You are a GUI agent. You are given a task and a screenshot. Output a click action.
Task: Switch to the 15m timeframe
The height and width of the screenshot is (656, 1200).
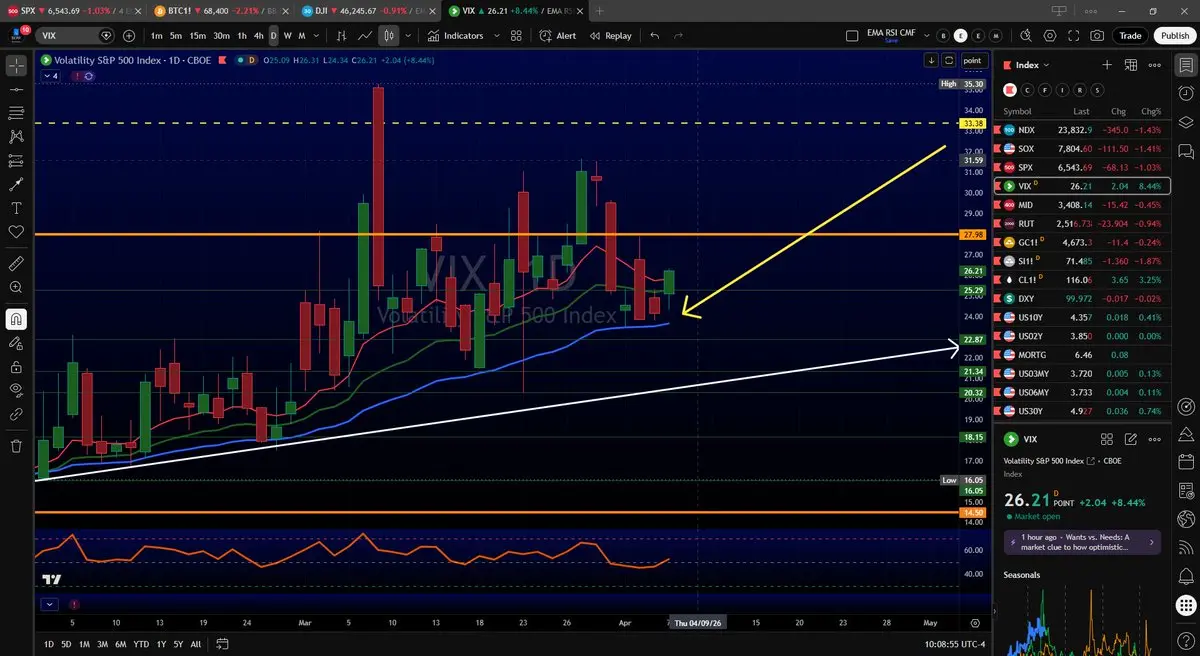coord(198,36)
